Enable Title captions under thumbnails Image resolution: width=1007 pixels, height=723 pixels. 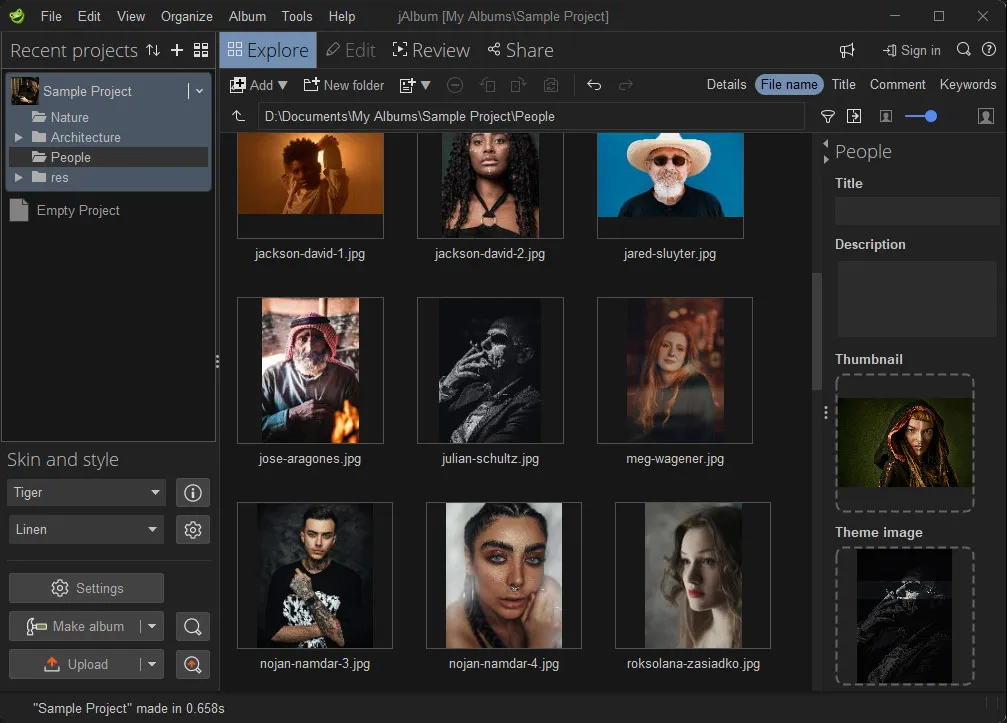(843, 85)
